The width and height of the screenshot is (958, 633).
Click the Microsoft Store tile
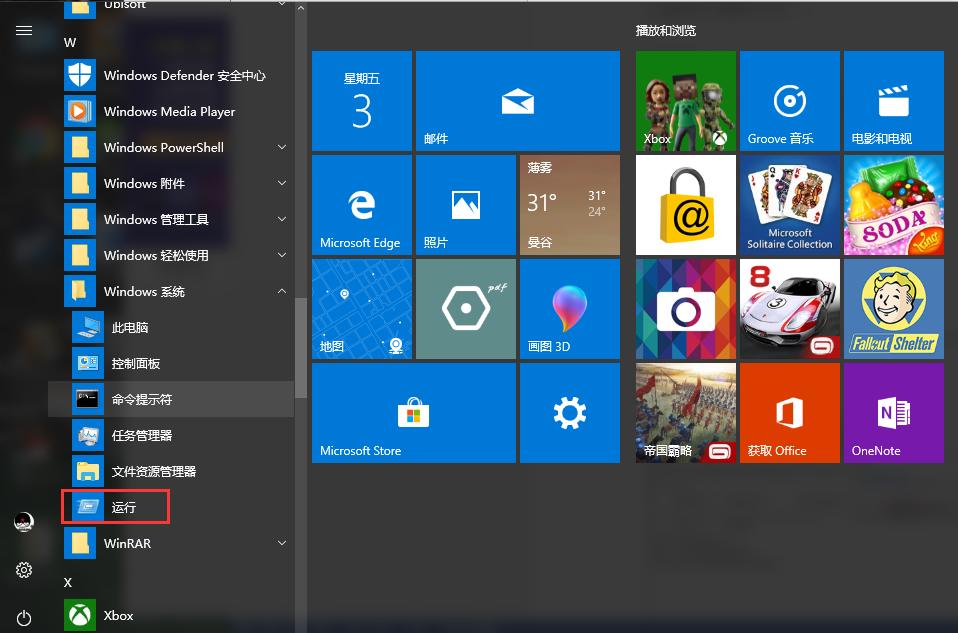(x=413, y=412)
